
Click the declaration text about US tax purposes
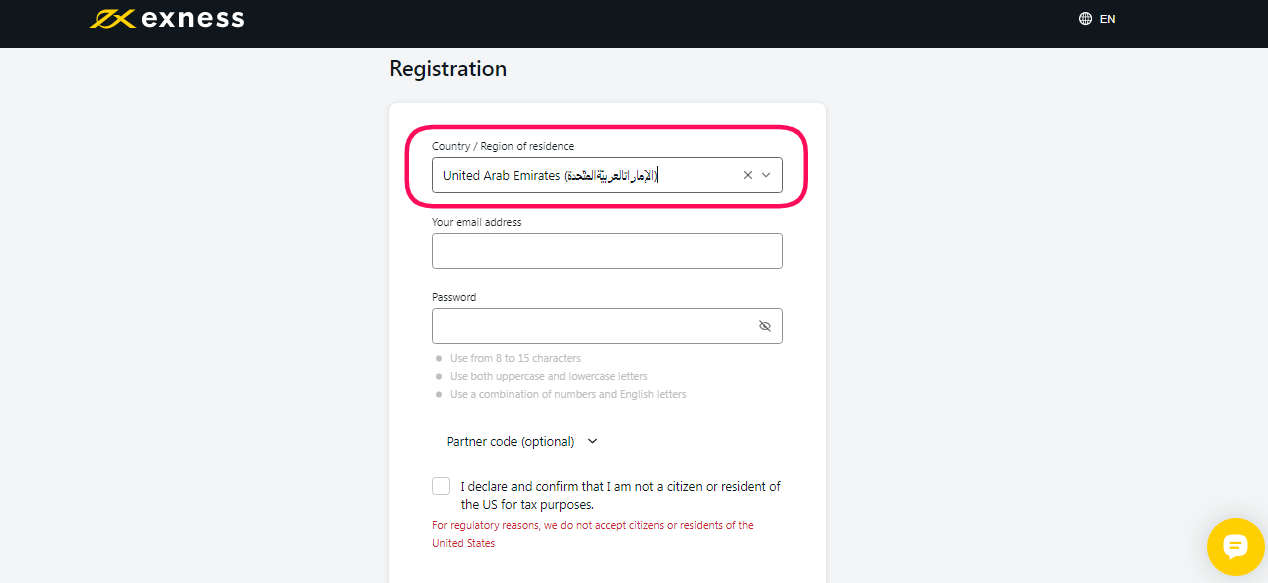tap(620, 495)
